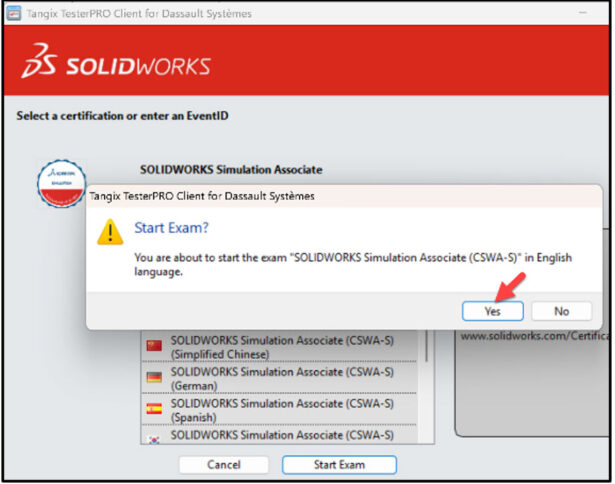Cancel the certification selection
The image size is (615, 484).
[224, 464]
